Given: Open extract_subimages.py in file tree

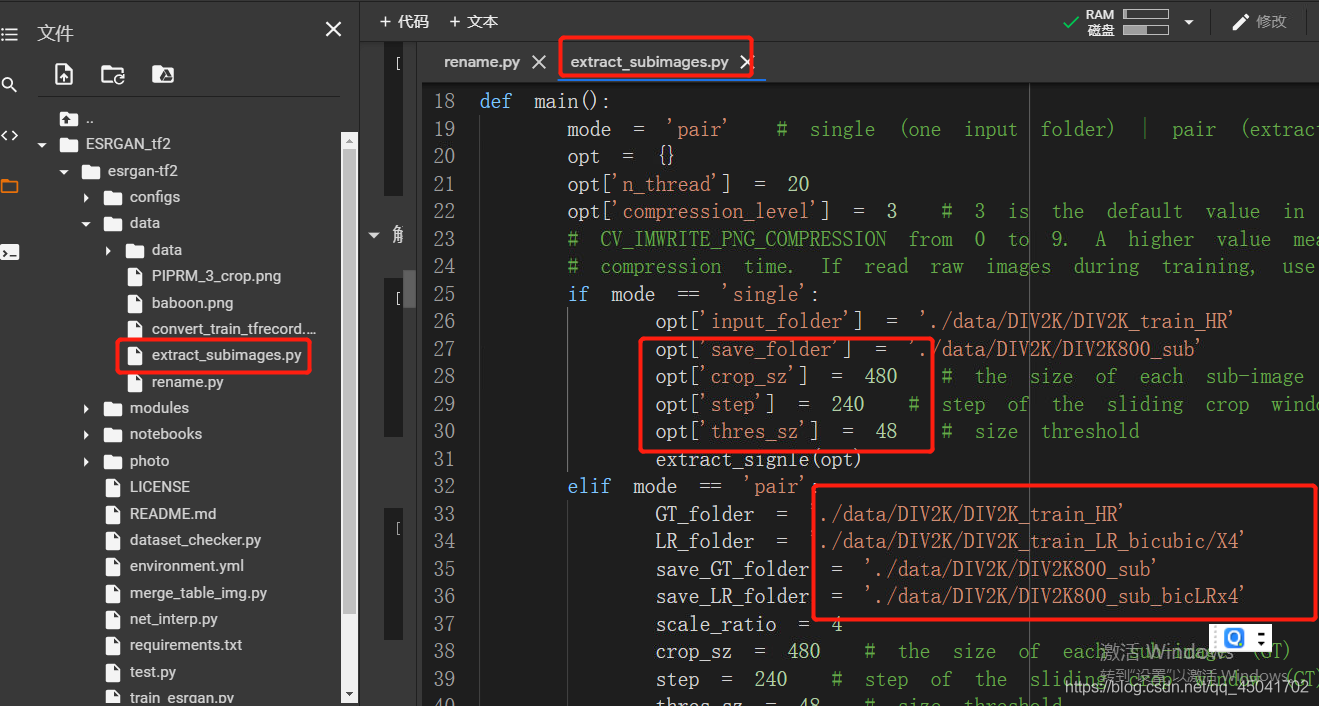Looking at the screenshot, I should point(226,355).
